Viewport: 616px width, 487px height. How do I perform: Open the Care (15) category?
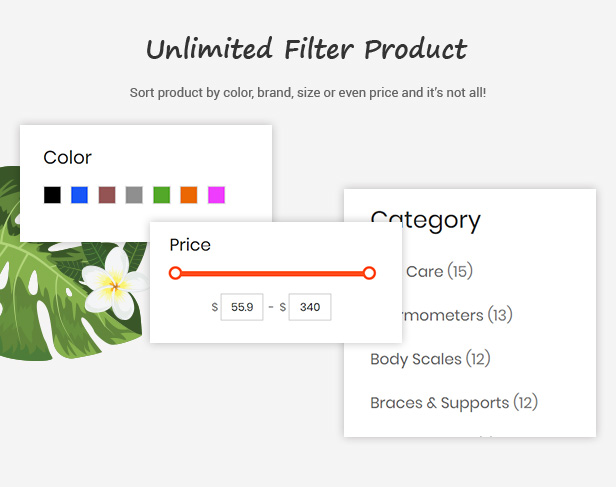[x=439, y=271]
